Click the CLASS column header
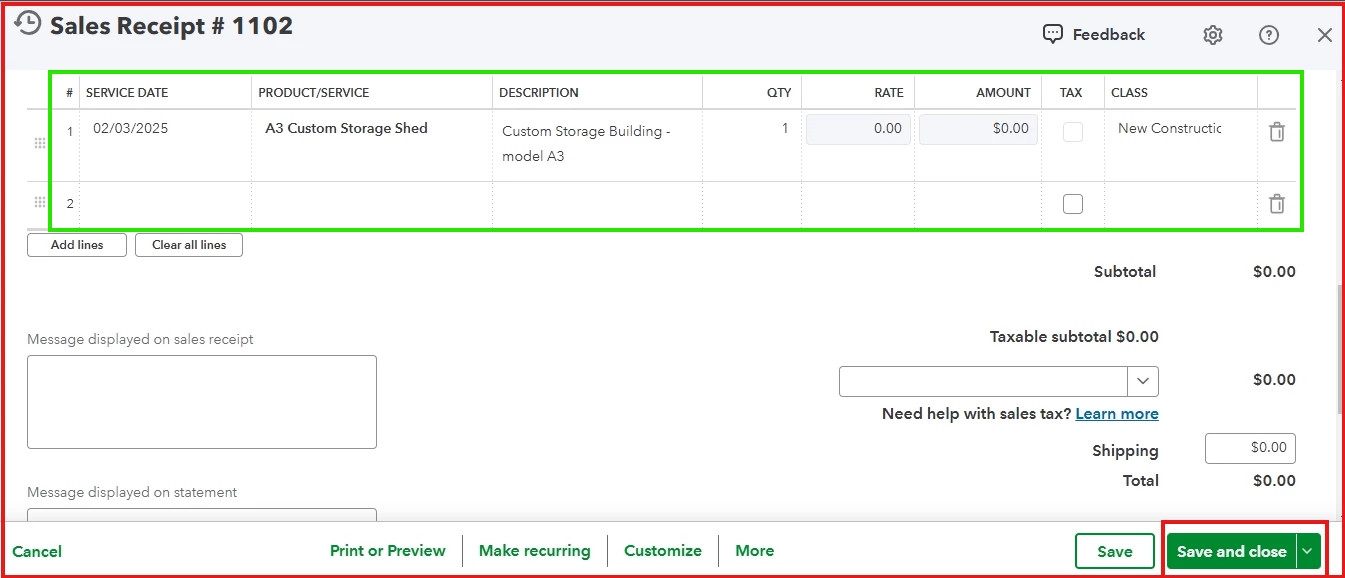The width and height of the screenshot is (1345, 578). (x=1130, y=93)
